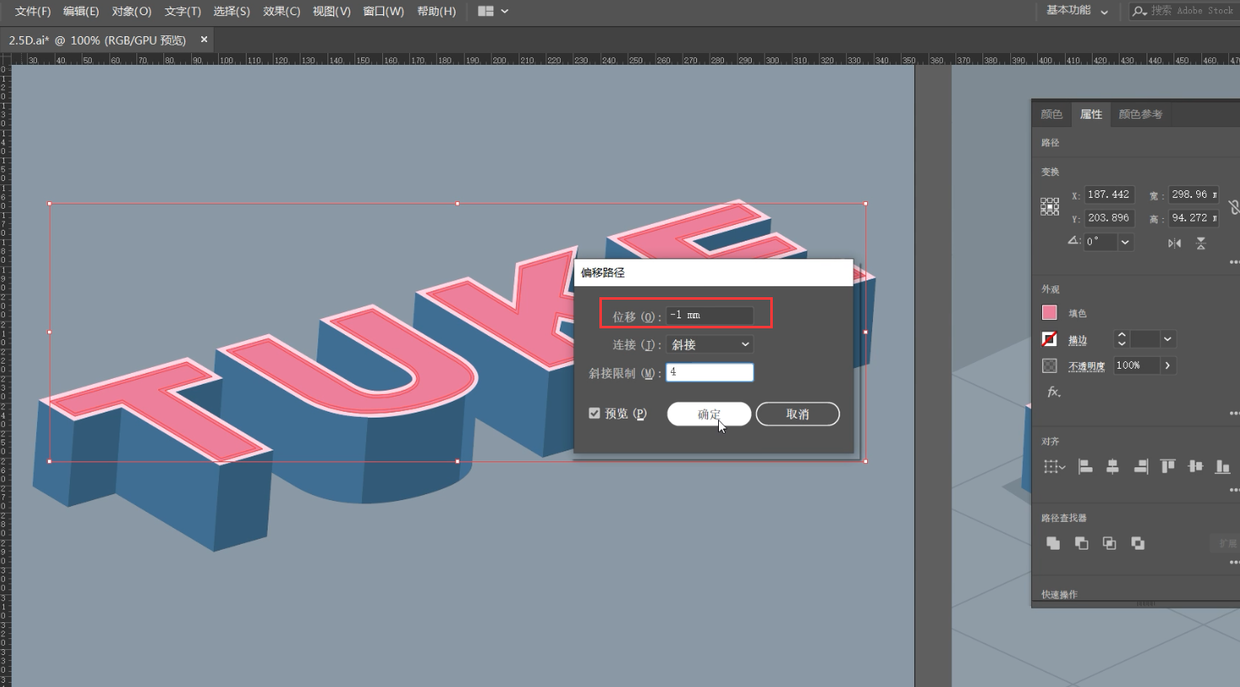Click the Pathfinder minus front icon
Image resolution: width=1240 pixels, height=687 pixels.
click(x=1081, y=543)
